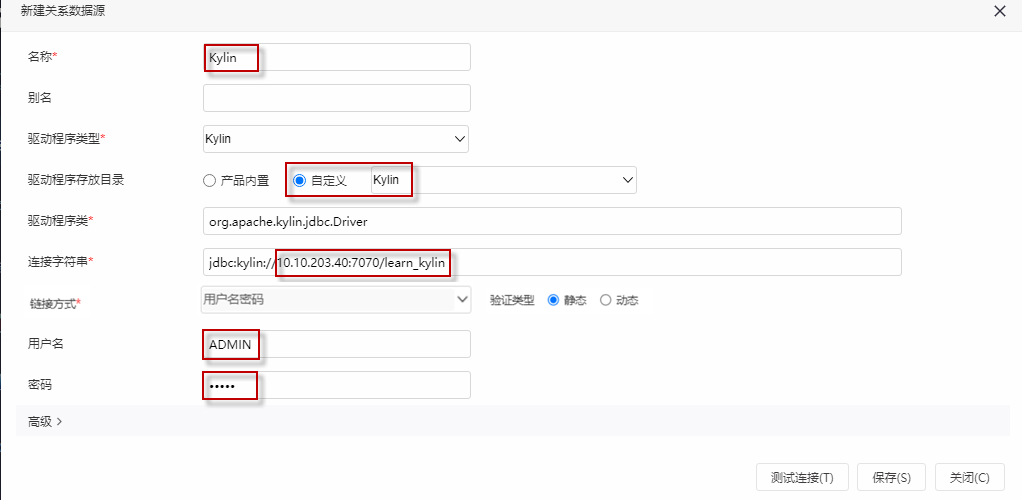This screenshot has width=1022, height=500.
Task: Open the 驱动程序类型 dropdown showing Kylin
Action: (336, 139)
